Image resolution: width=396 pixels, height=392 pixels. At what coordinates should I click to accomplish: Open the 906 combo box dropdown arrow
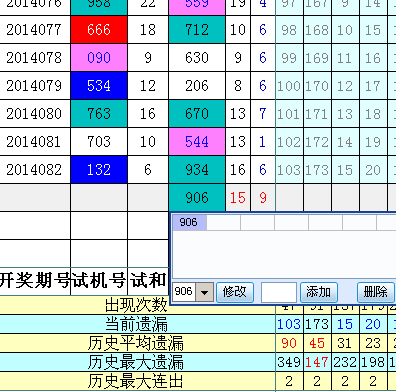click(x=204, y=292)
